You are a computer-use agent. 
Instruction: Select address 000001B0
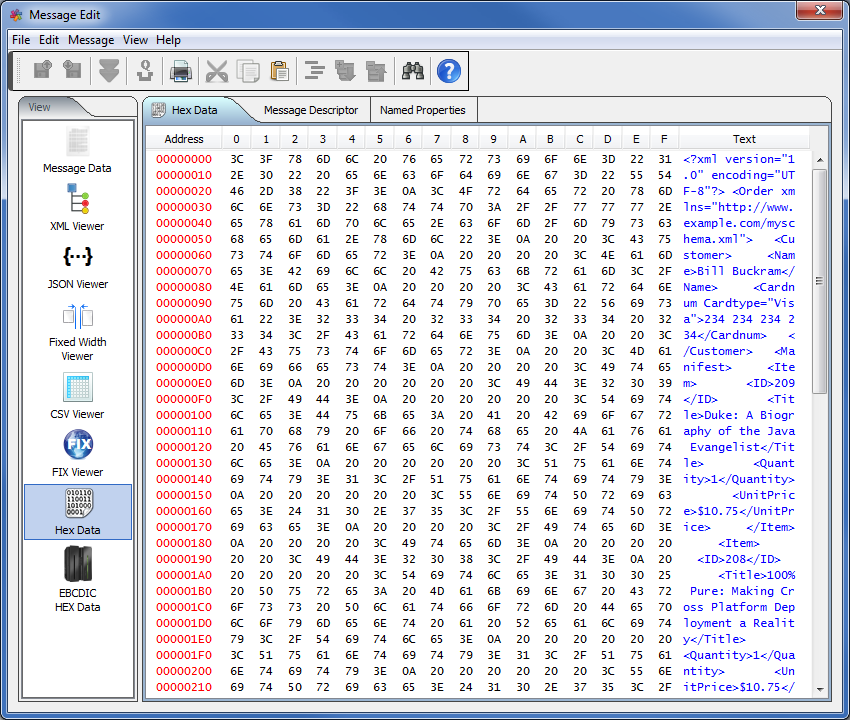(x=184, y=591)
